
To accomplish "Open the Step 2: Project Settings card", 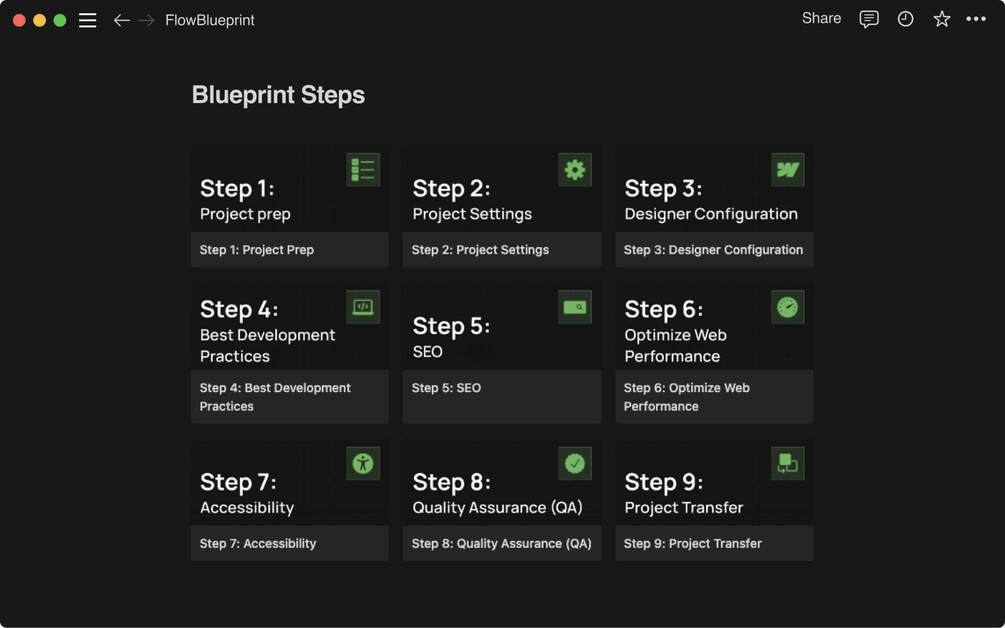I will (x=501, y=206).
